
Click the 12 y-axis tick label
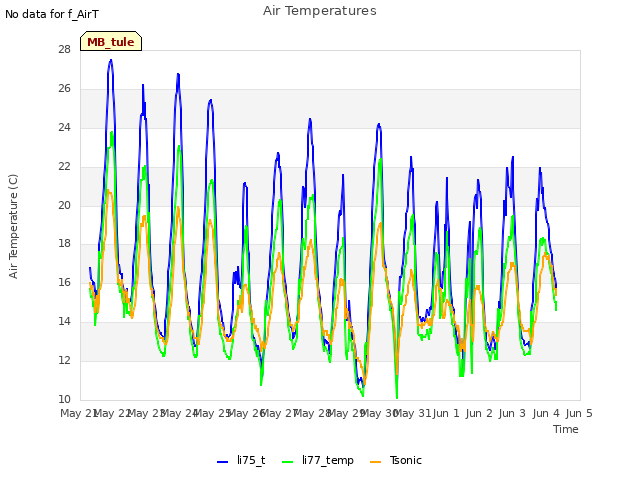tap(64, 360)
